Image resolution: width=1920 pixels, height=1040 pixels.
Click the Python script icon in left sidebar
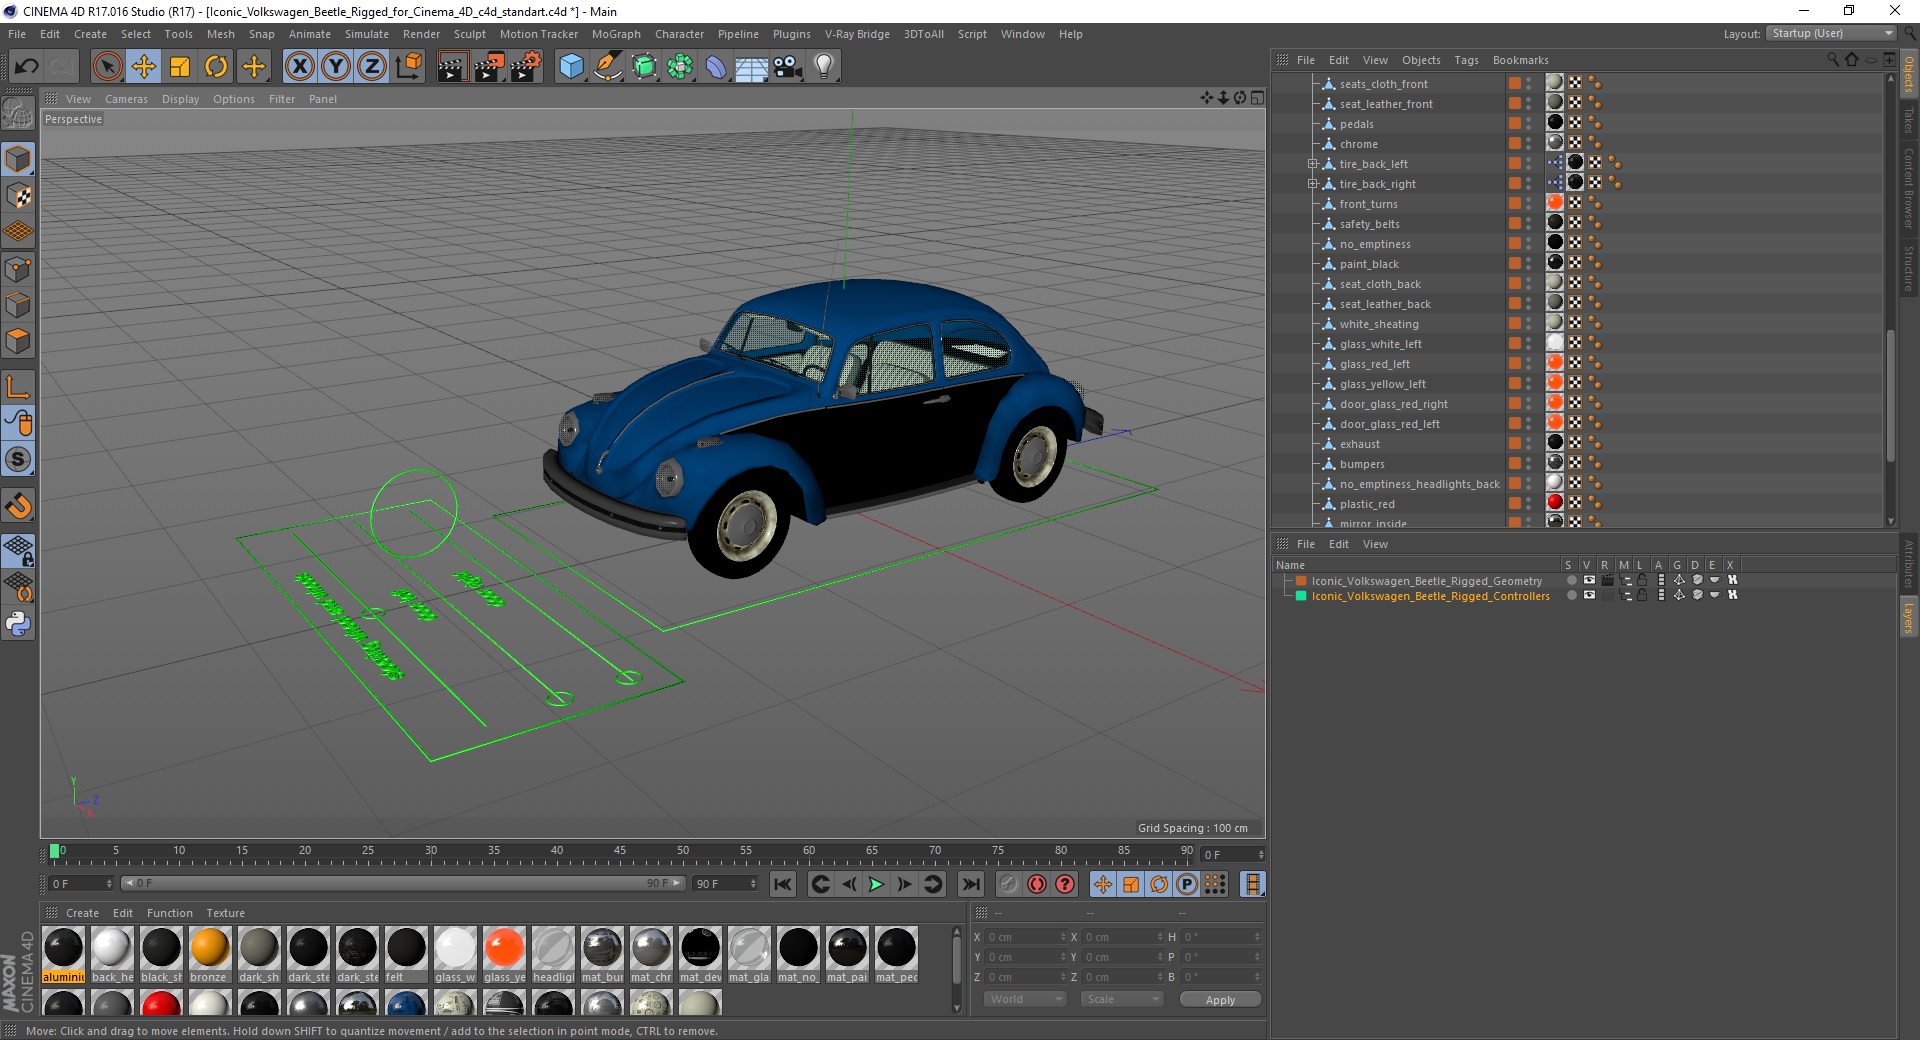pos(18,624)
